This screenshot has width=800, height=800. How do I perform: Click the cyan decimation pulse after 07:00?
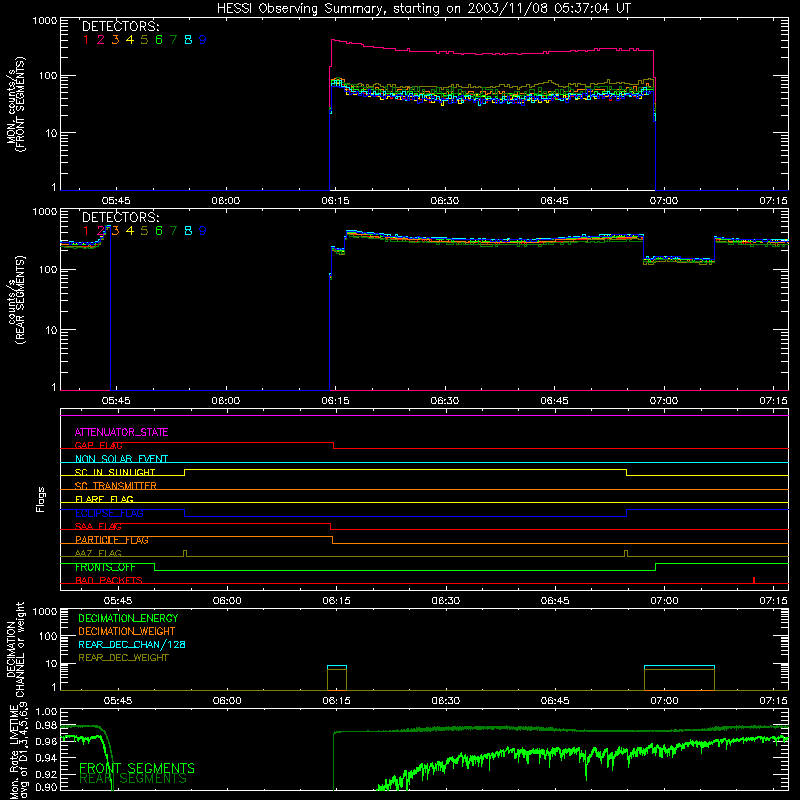click(679, 667)
